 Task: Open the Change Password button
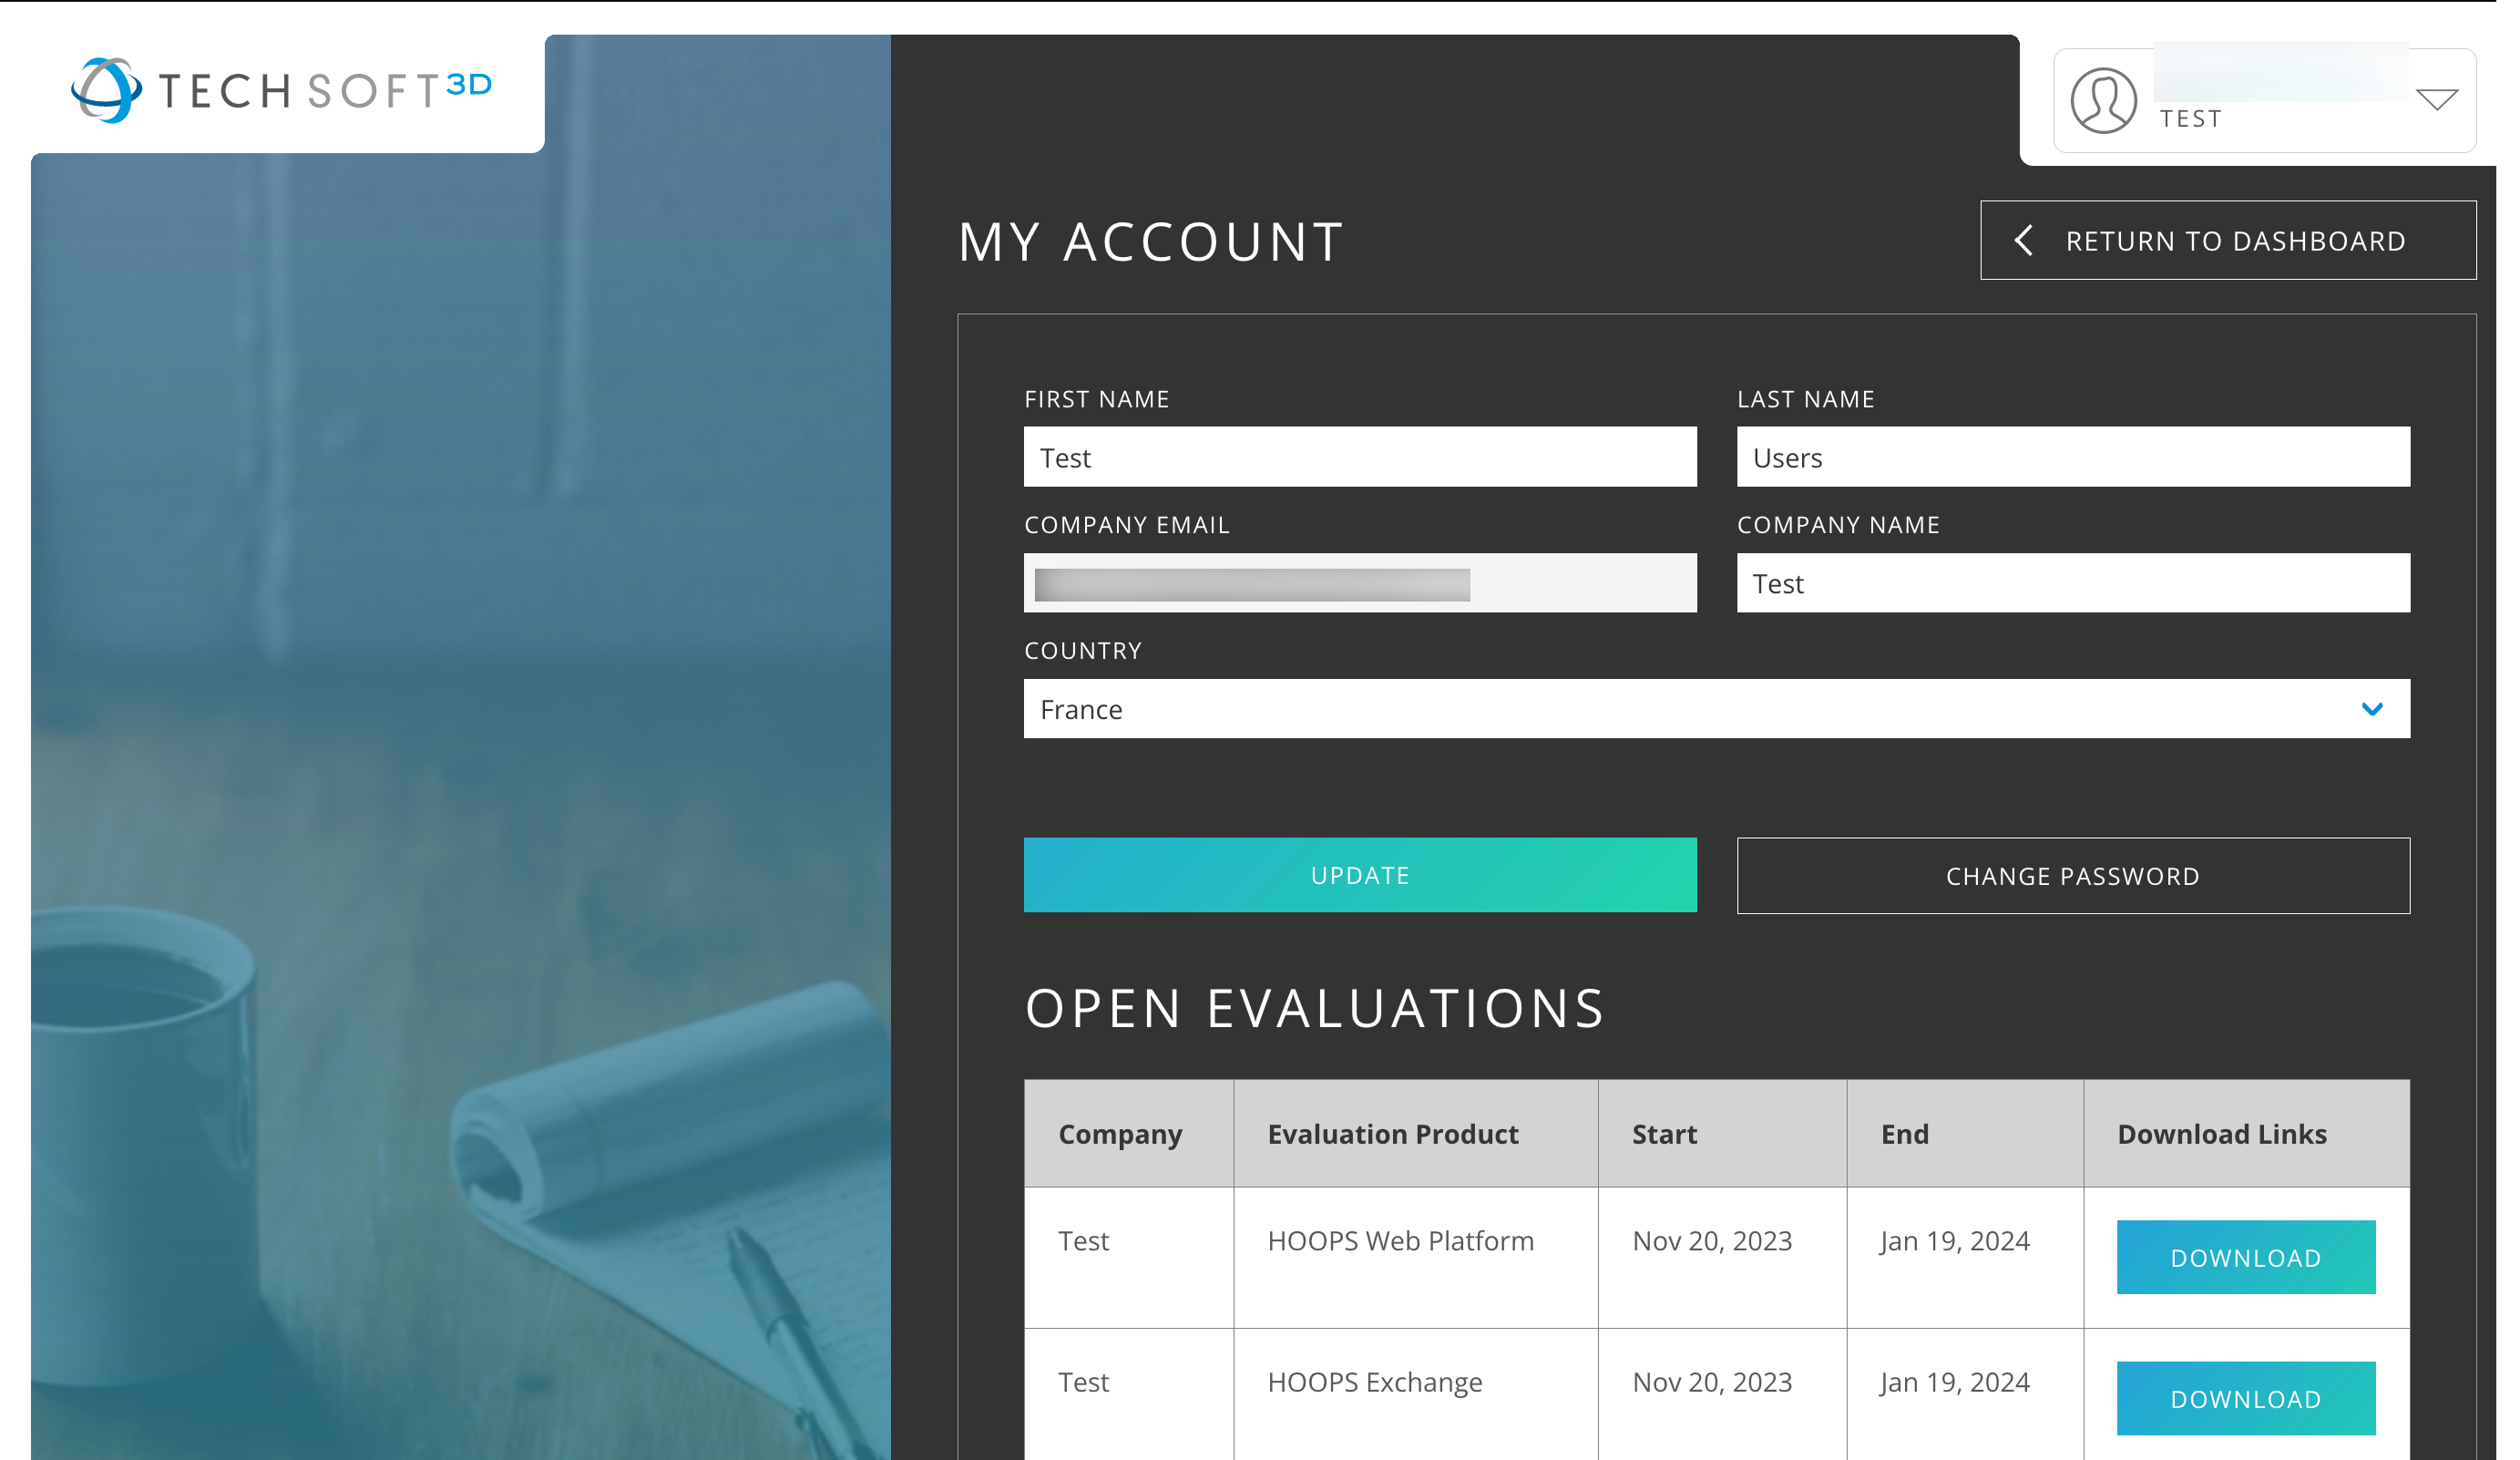point(2073,876)
